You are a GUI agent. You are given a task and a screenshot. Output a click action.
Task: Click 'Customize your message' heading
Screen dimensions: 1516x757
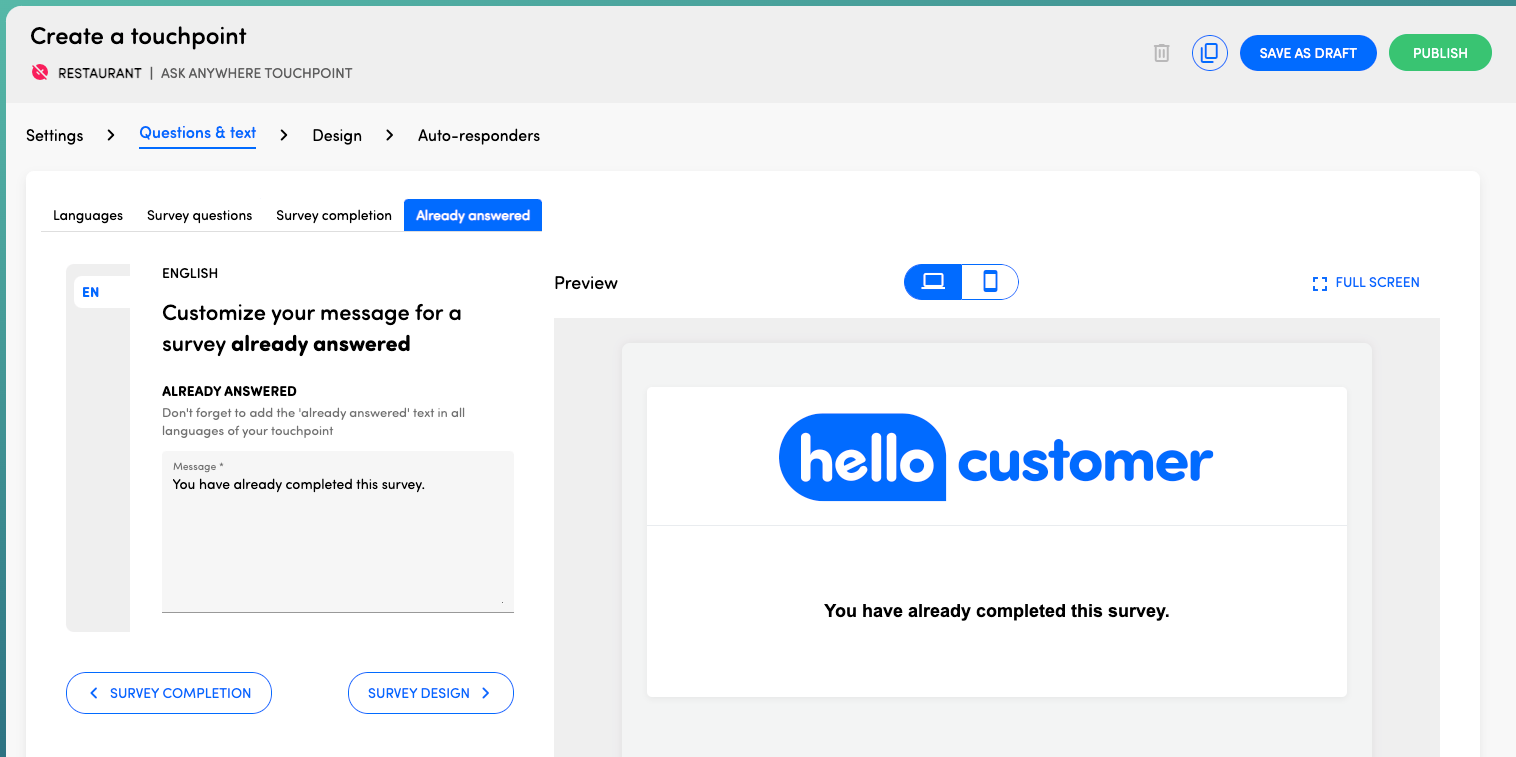tap(312, 328)
